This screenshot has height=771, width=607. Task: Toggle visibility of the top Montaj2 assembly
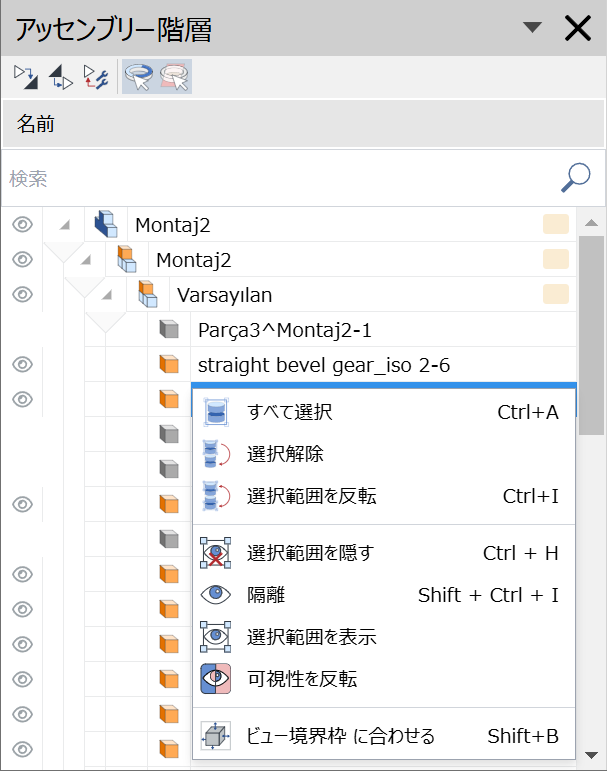pos(22,225)
